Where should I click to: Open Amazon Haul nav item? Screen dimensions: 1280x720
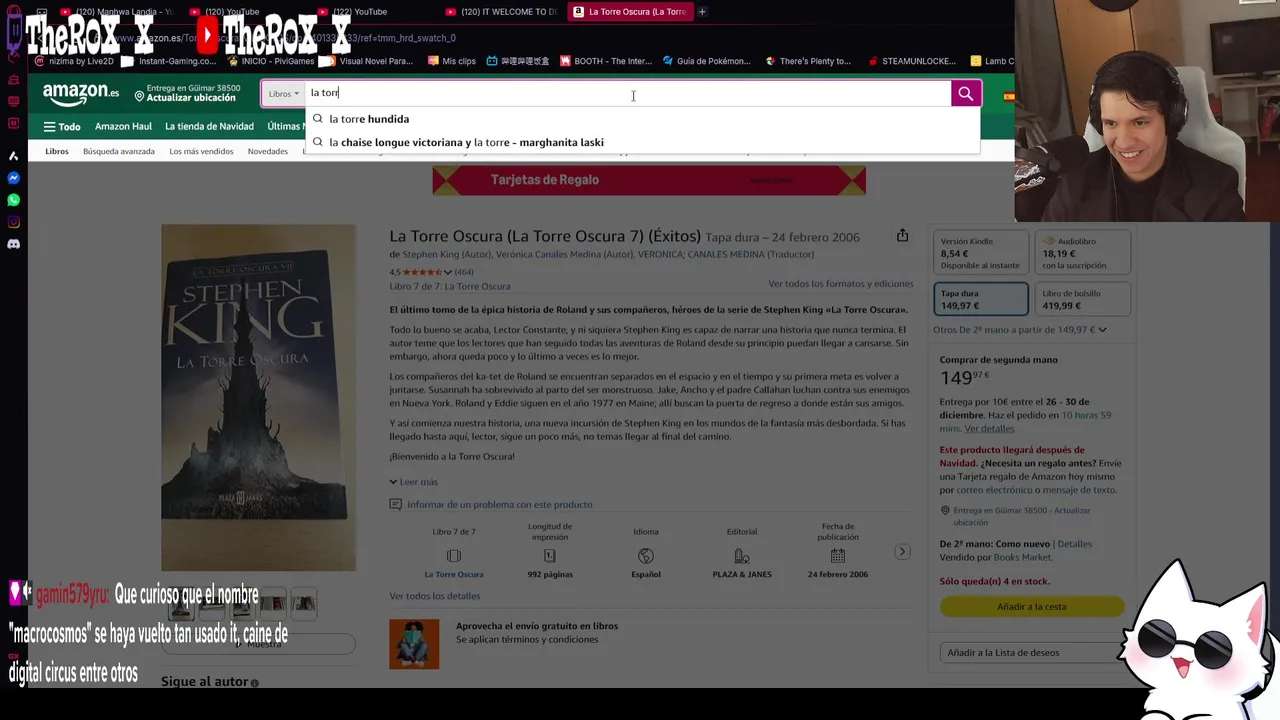click(x=123, y=127)
